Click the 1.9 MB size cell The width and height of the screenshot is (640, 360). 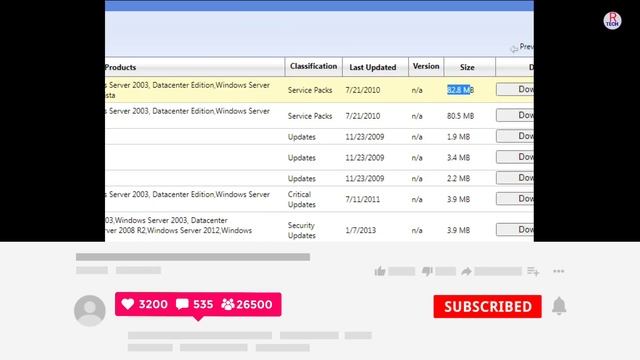[458, 137]
